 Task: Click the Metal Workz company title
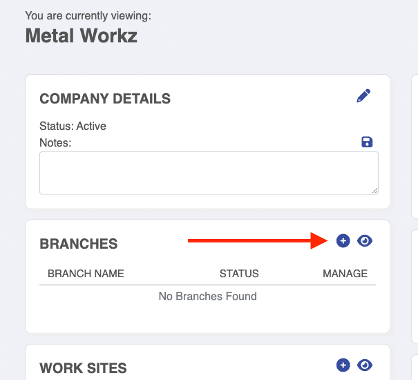point(81,35)
